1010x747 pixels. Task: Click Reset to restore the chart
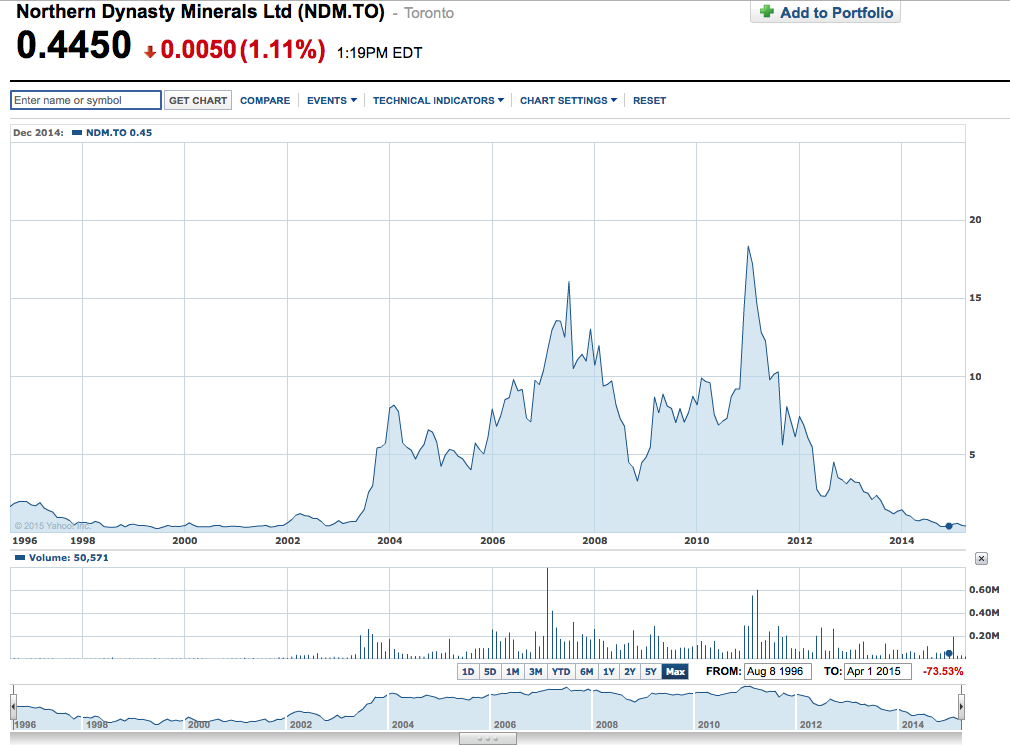(x=649, y=100)
